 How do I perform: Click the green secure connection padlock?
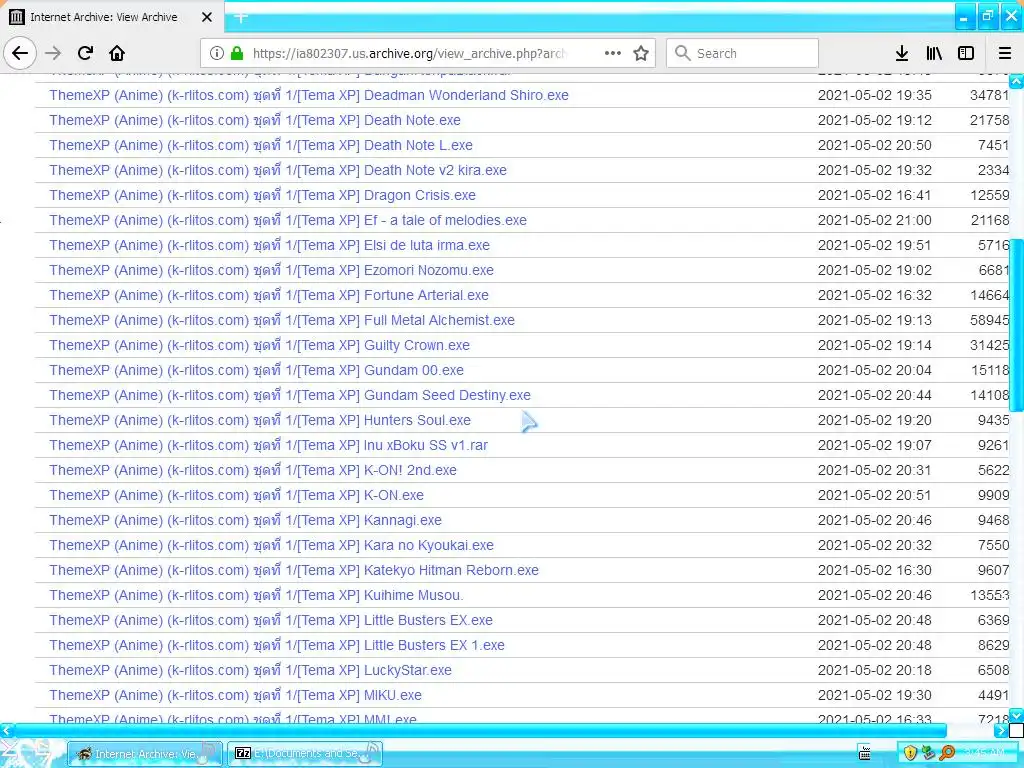point(237,53)
